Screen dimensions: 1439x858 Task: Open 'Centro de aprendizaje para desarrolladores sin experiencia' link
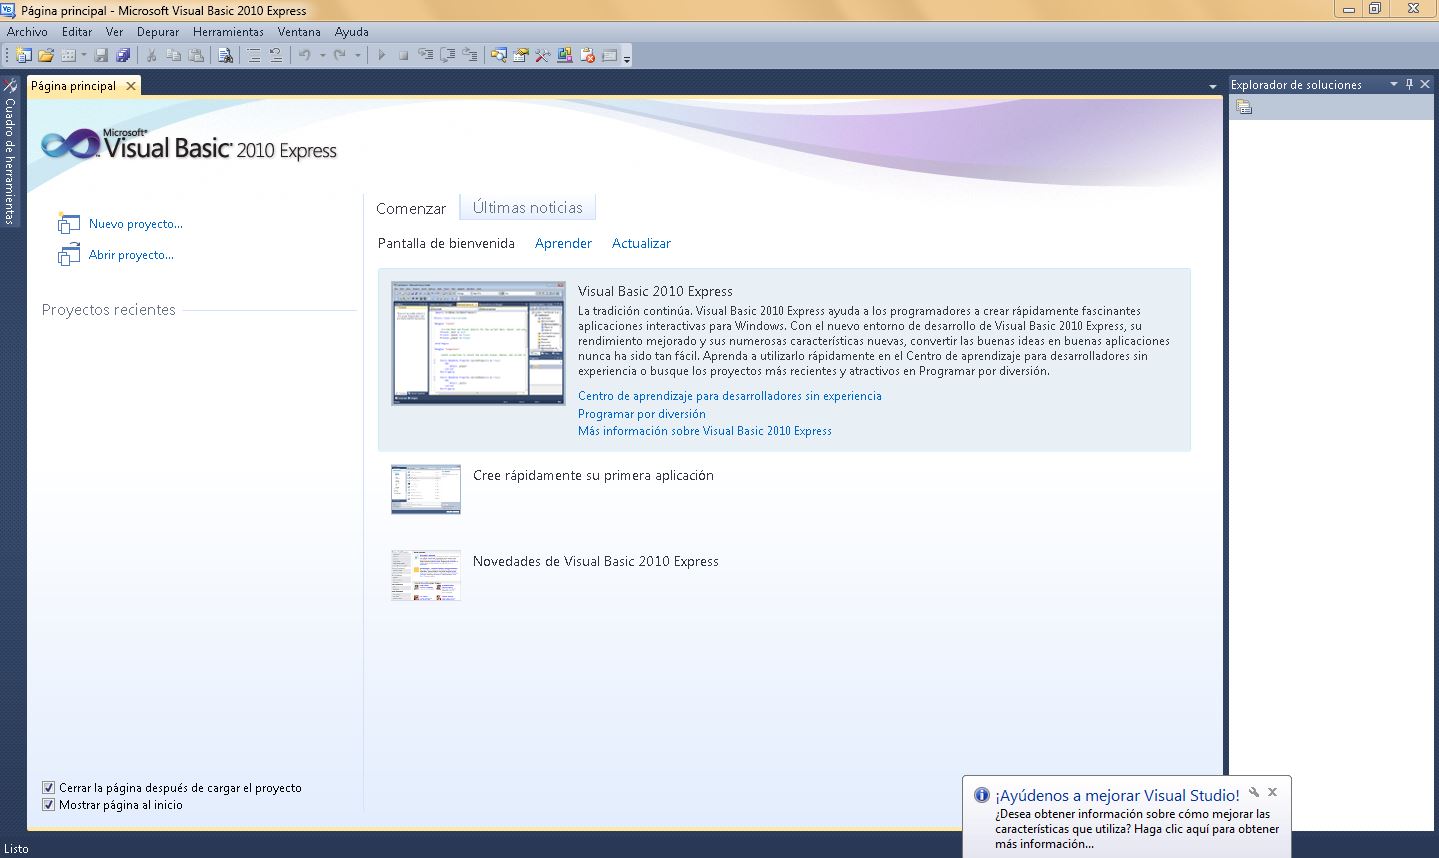730,396
